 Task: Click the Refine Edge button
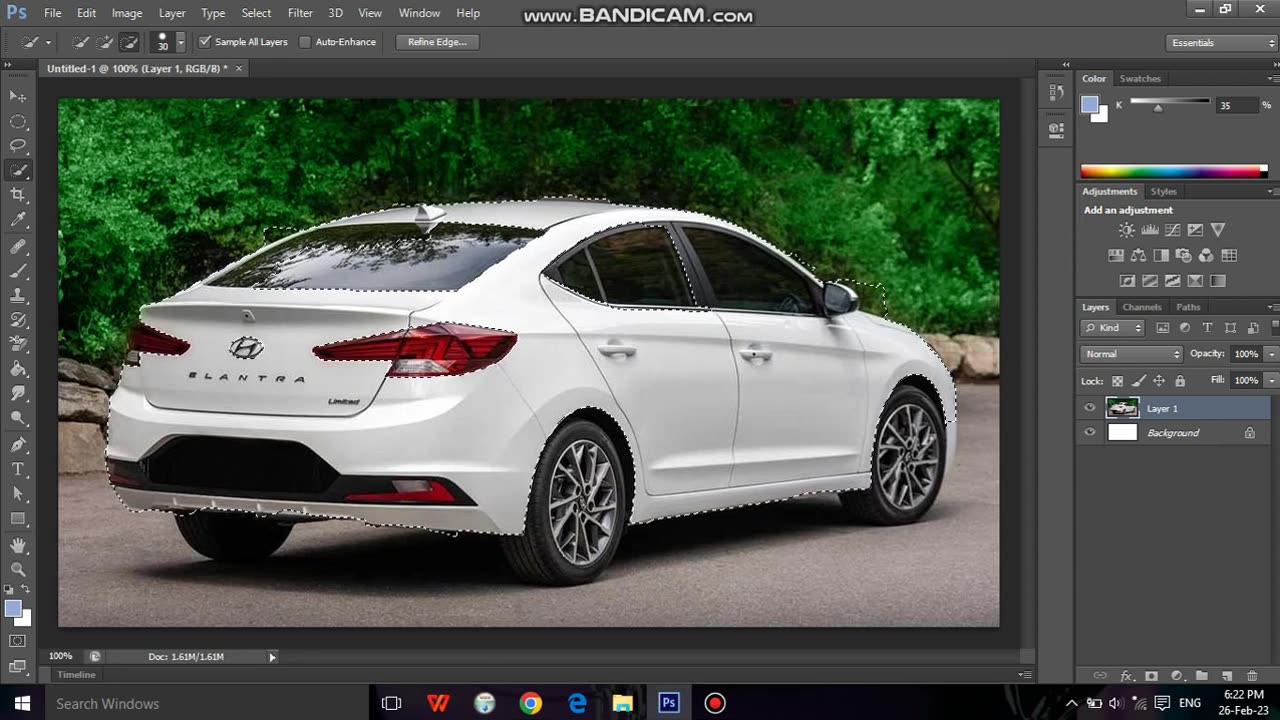tap(437, 42)
